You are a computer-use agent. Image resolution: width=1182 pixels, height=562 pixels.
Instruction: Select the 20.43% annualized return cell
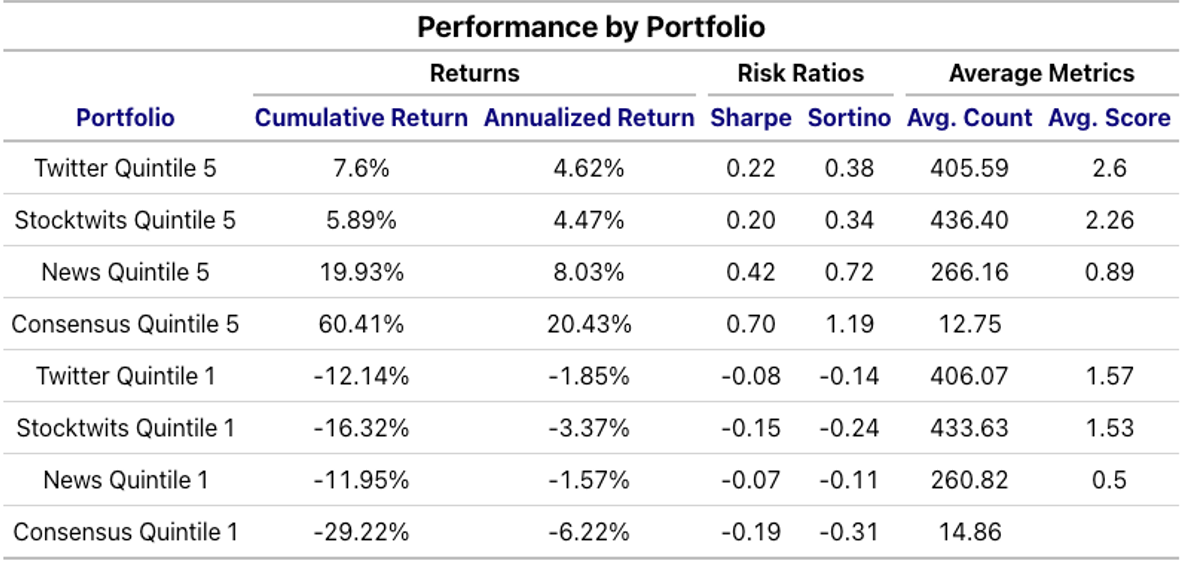589,324
